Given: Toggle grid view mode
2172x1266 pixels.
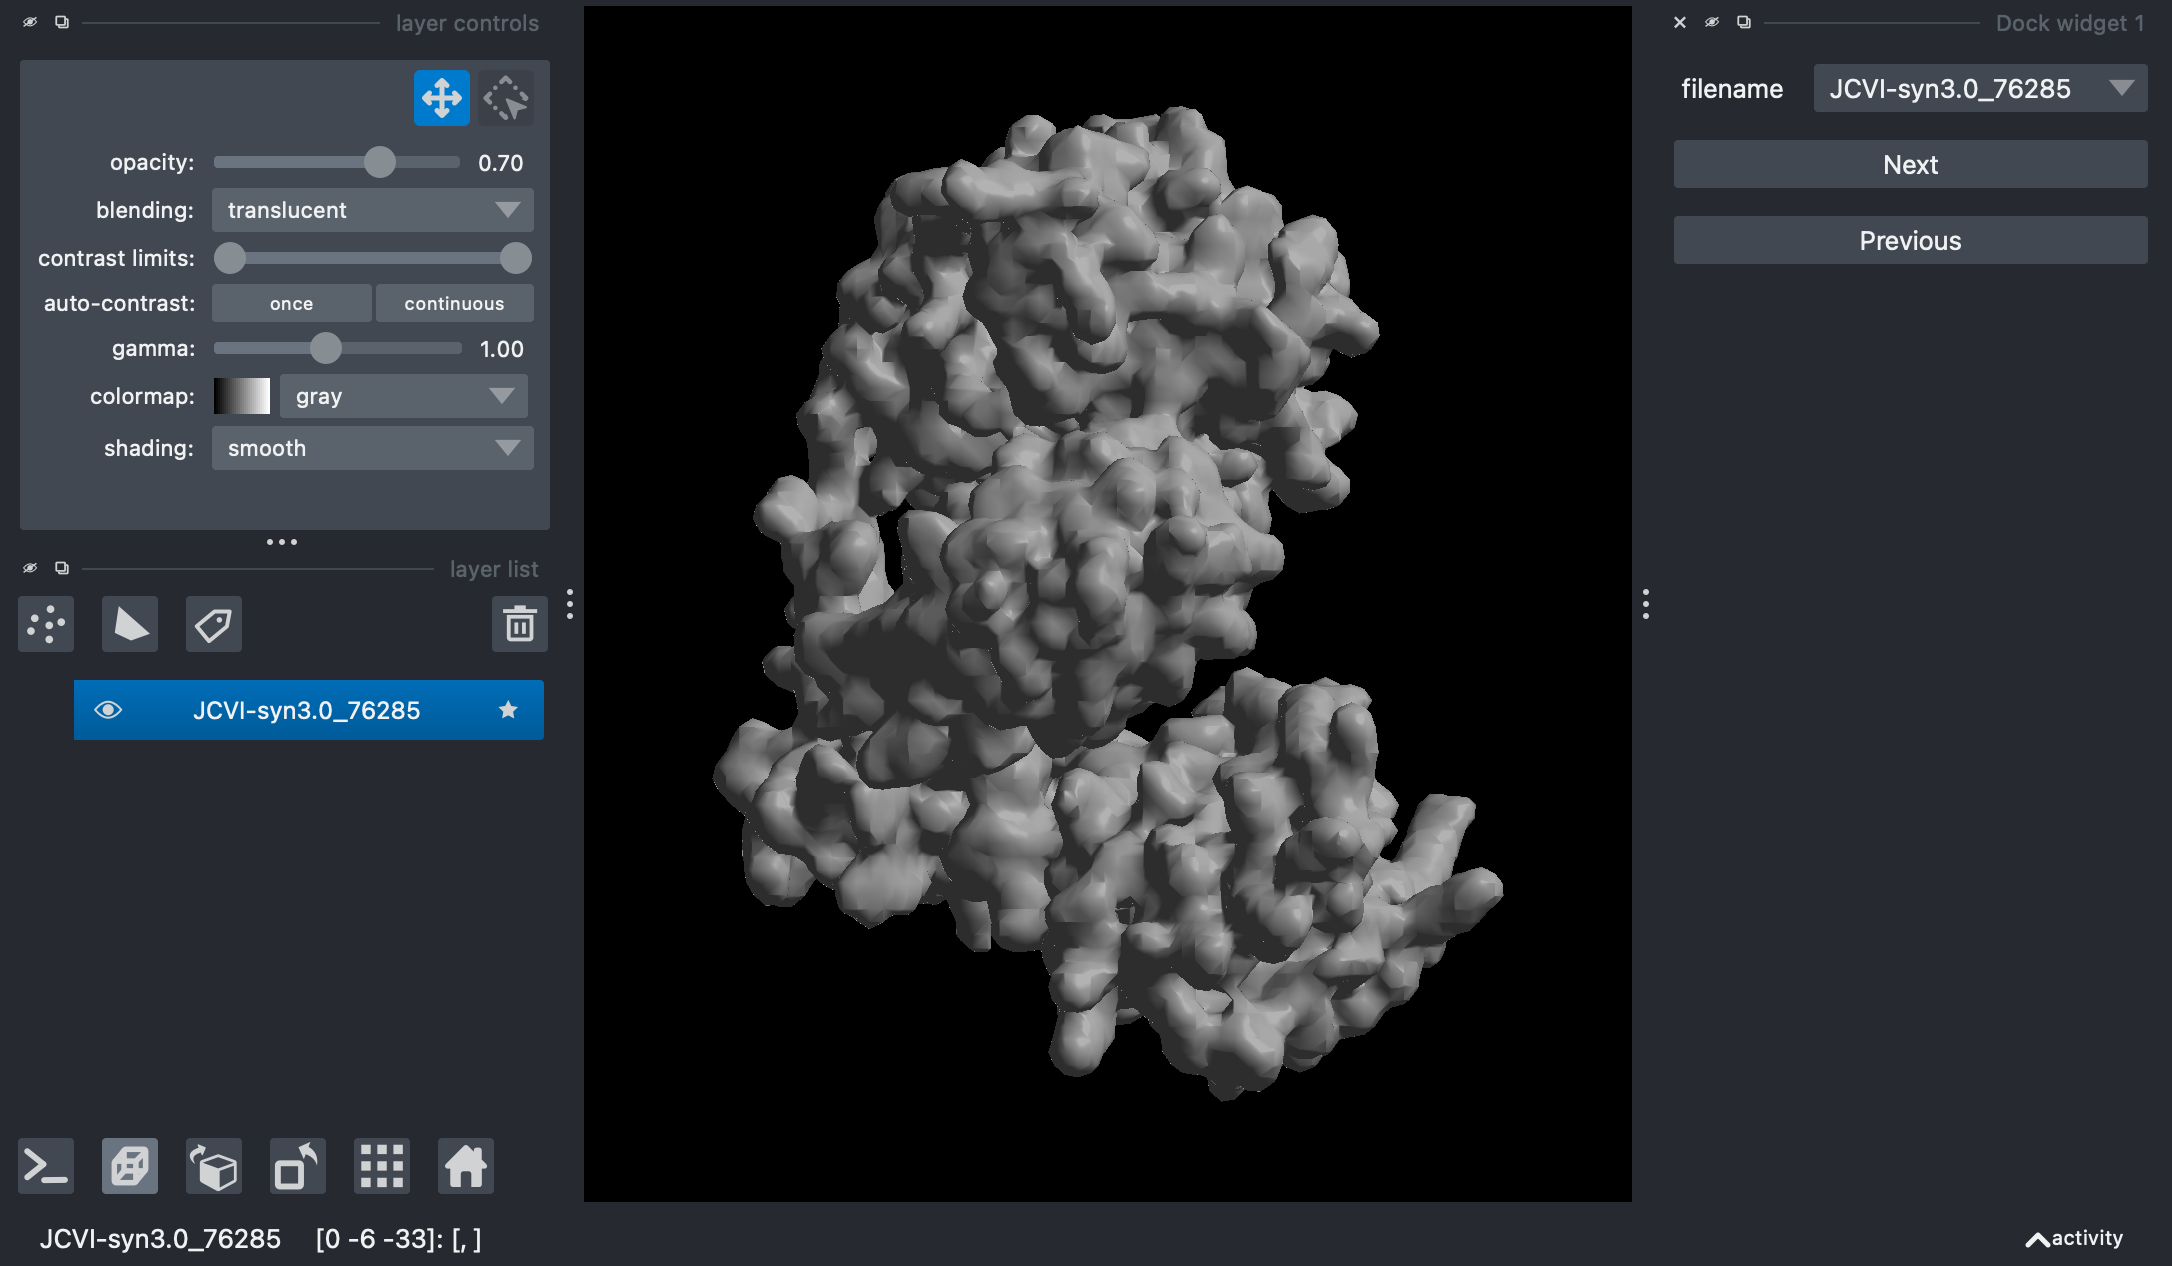Looking at the screenshot, I should click(381, 1166).
